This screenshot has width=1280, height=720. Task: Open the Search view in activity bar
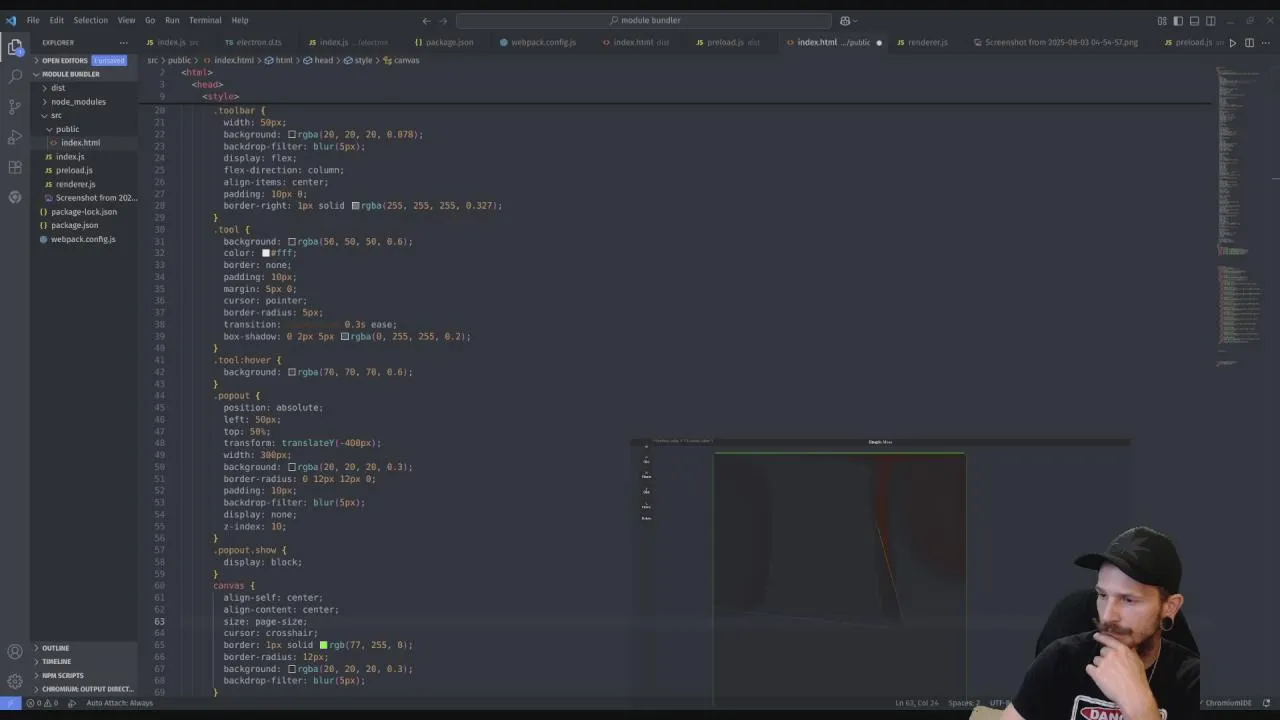[x=15, y=76]
